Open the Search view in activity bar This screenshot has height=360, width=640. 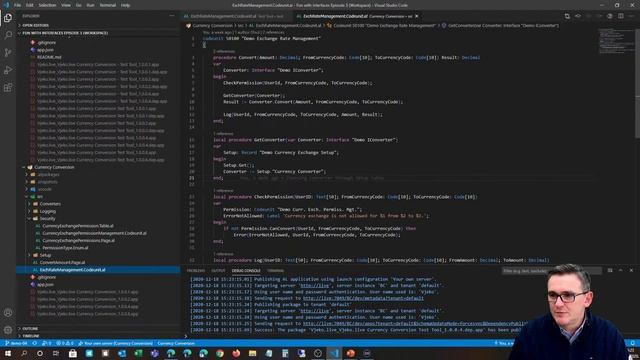8,35
